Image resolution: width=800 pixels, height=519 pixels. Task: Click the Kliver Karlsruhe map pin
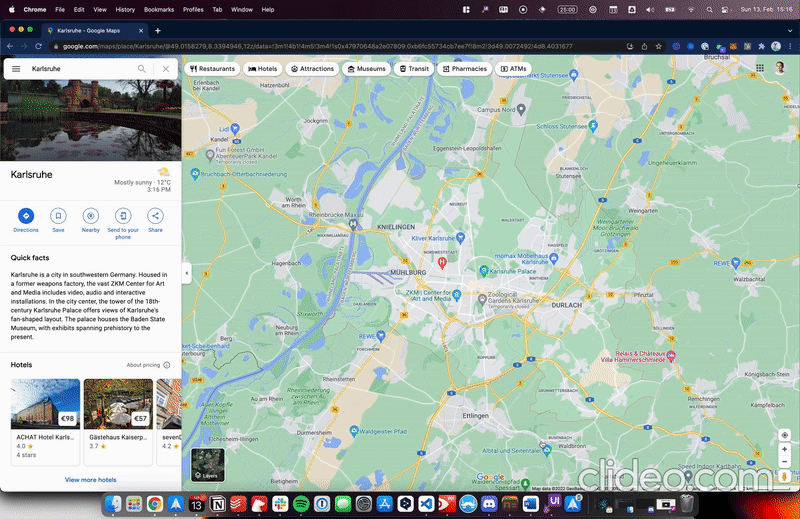point(460,237)
